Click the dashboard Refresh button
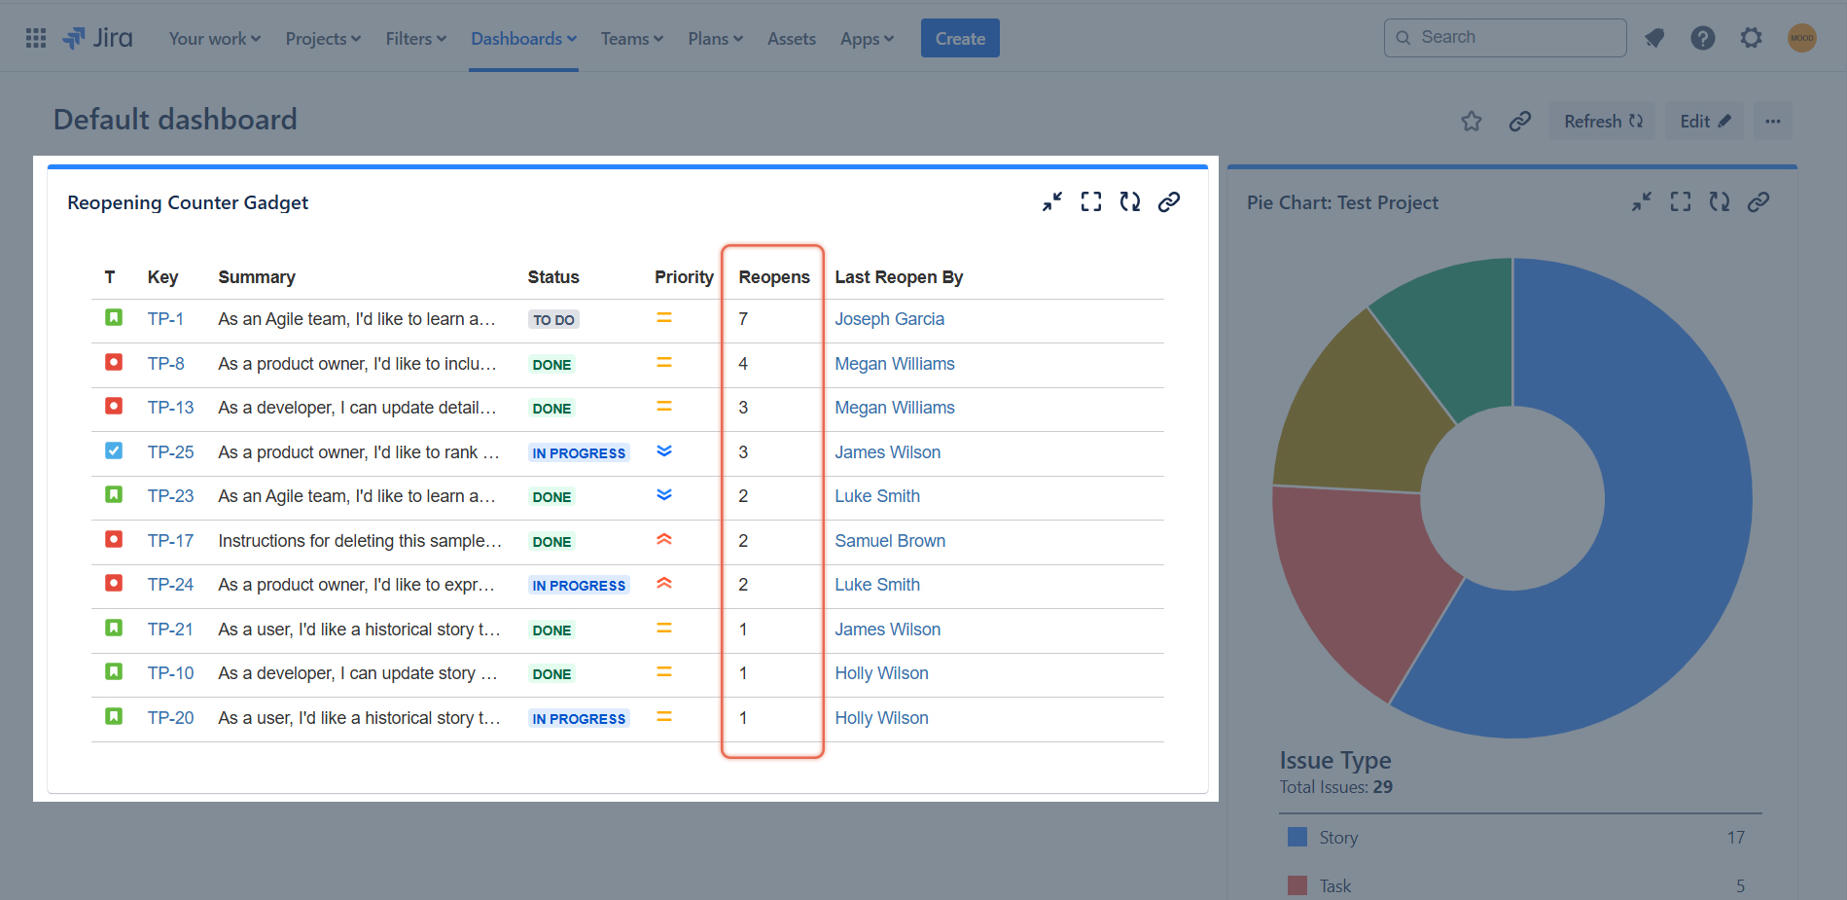The image size is (1847, 900). click(x=1603, y=121)
